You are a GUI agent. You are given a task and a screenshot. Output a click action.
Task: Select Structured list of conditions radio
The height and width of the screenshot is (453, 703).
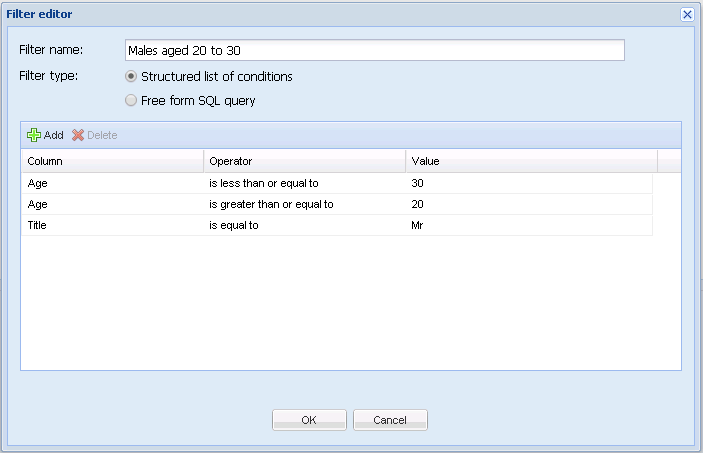(130, 77)
